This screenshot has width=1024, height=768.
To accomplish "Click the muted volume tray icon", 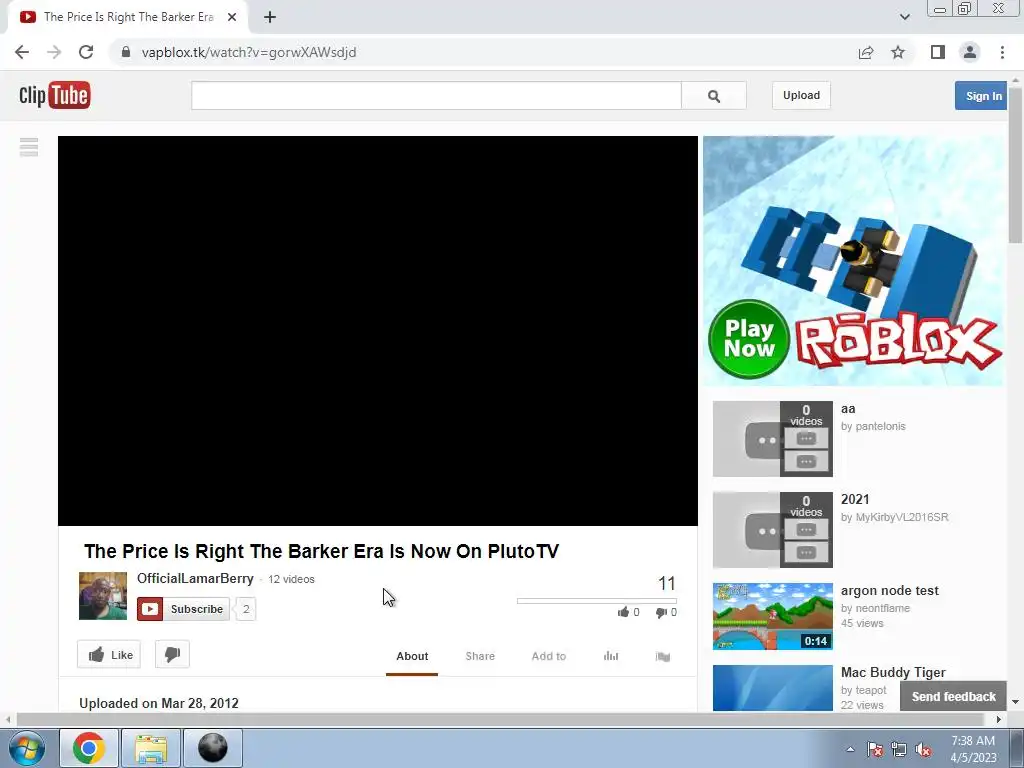I will [x=923, y=750].
